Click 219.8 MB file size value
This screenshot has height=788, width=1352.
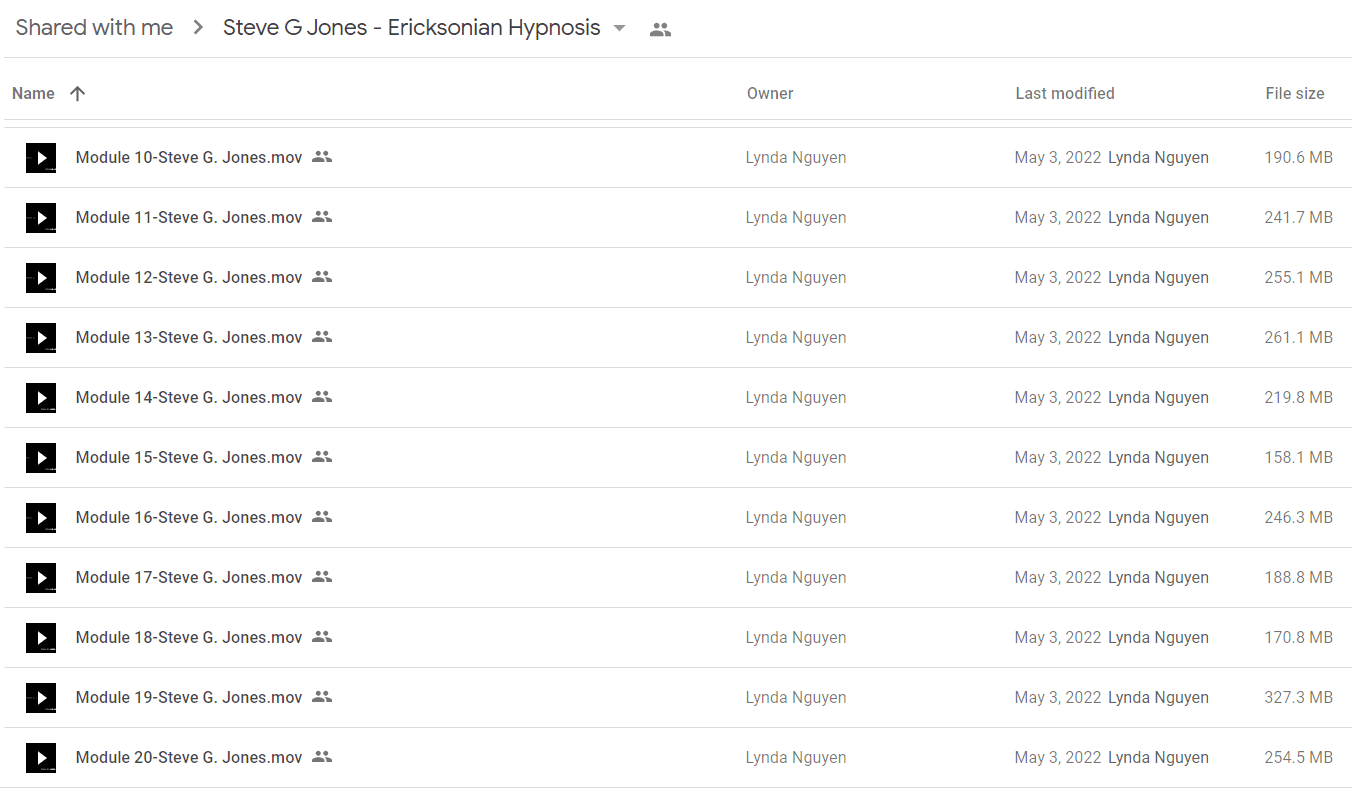pos(1298,397)
